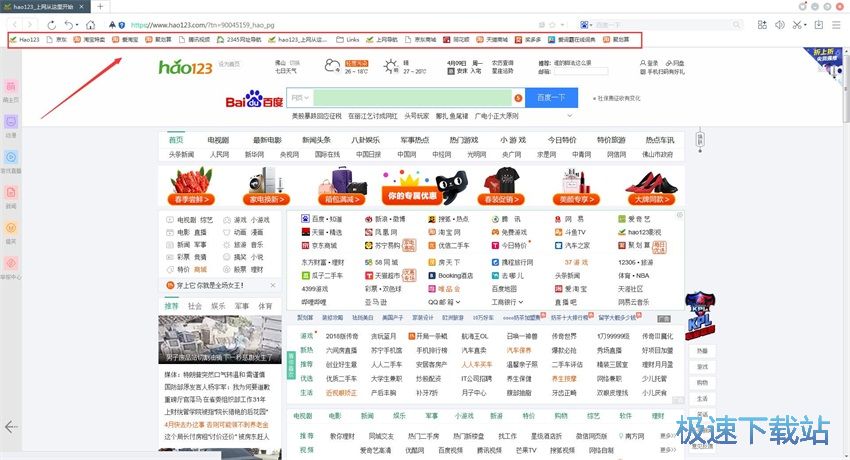Viewport: 850px width, 460px height.
Task: Close the 穿上它 promo notice
Action: tap(273, 285)
